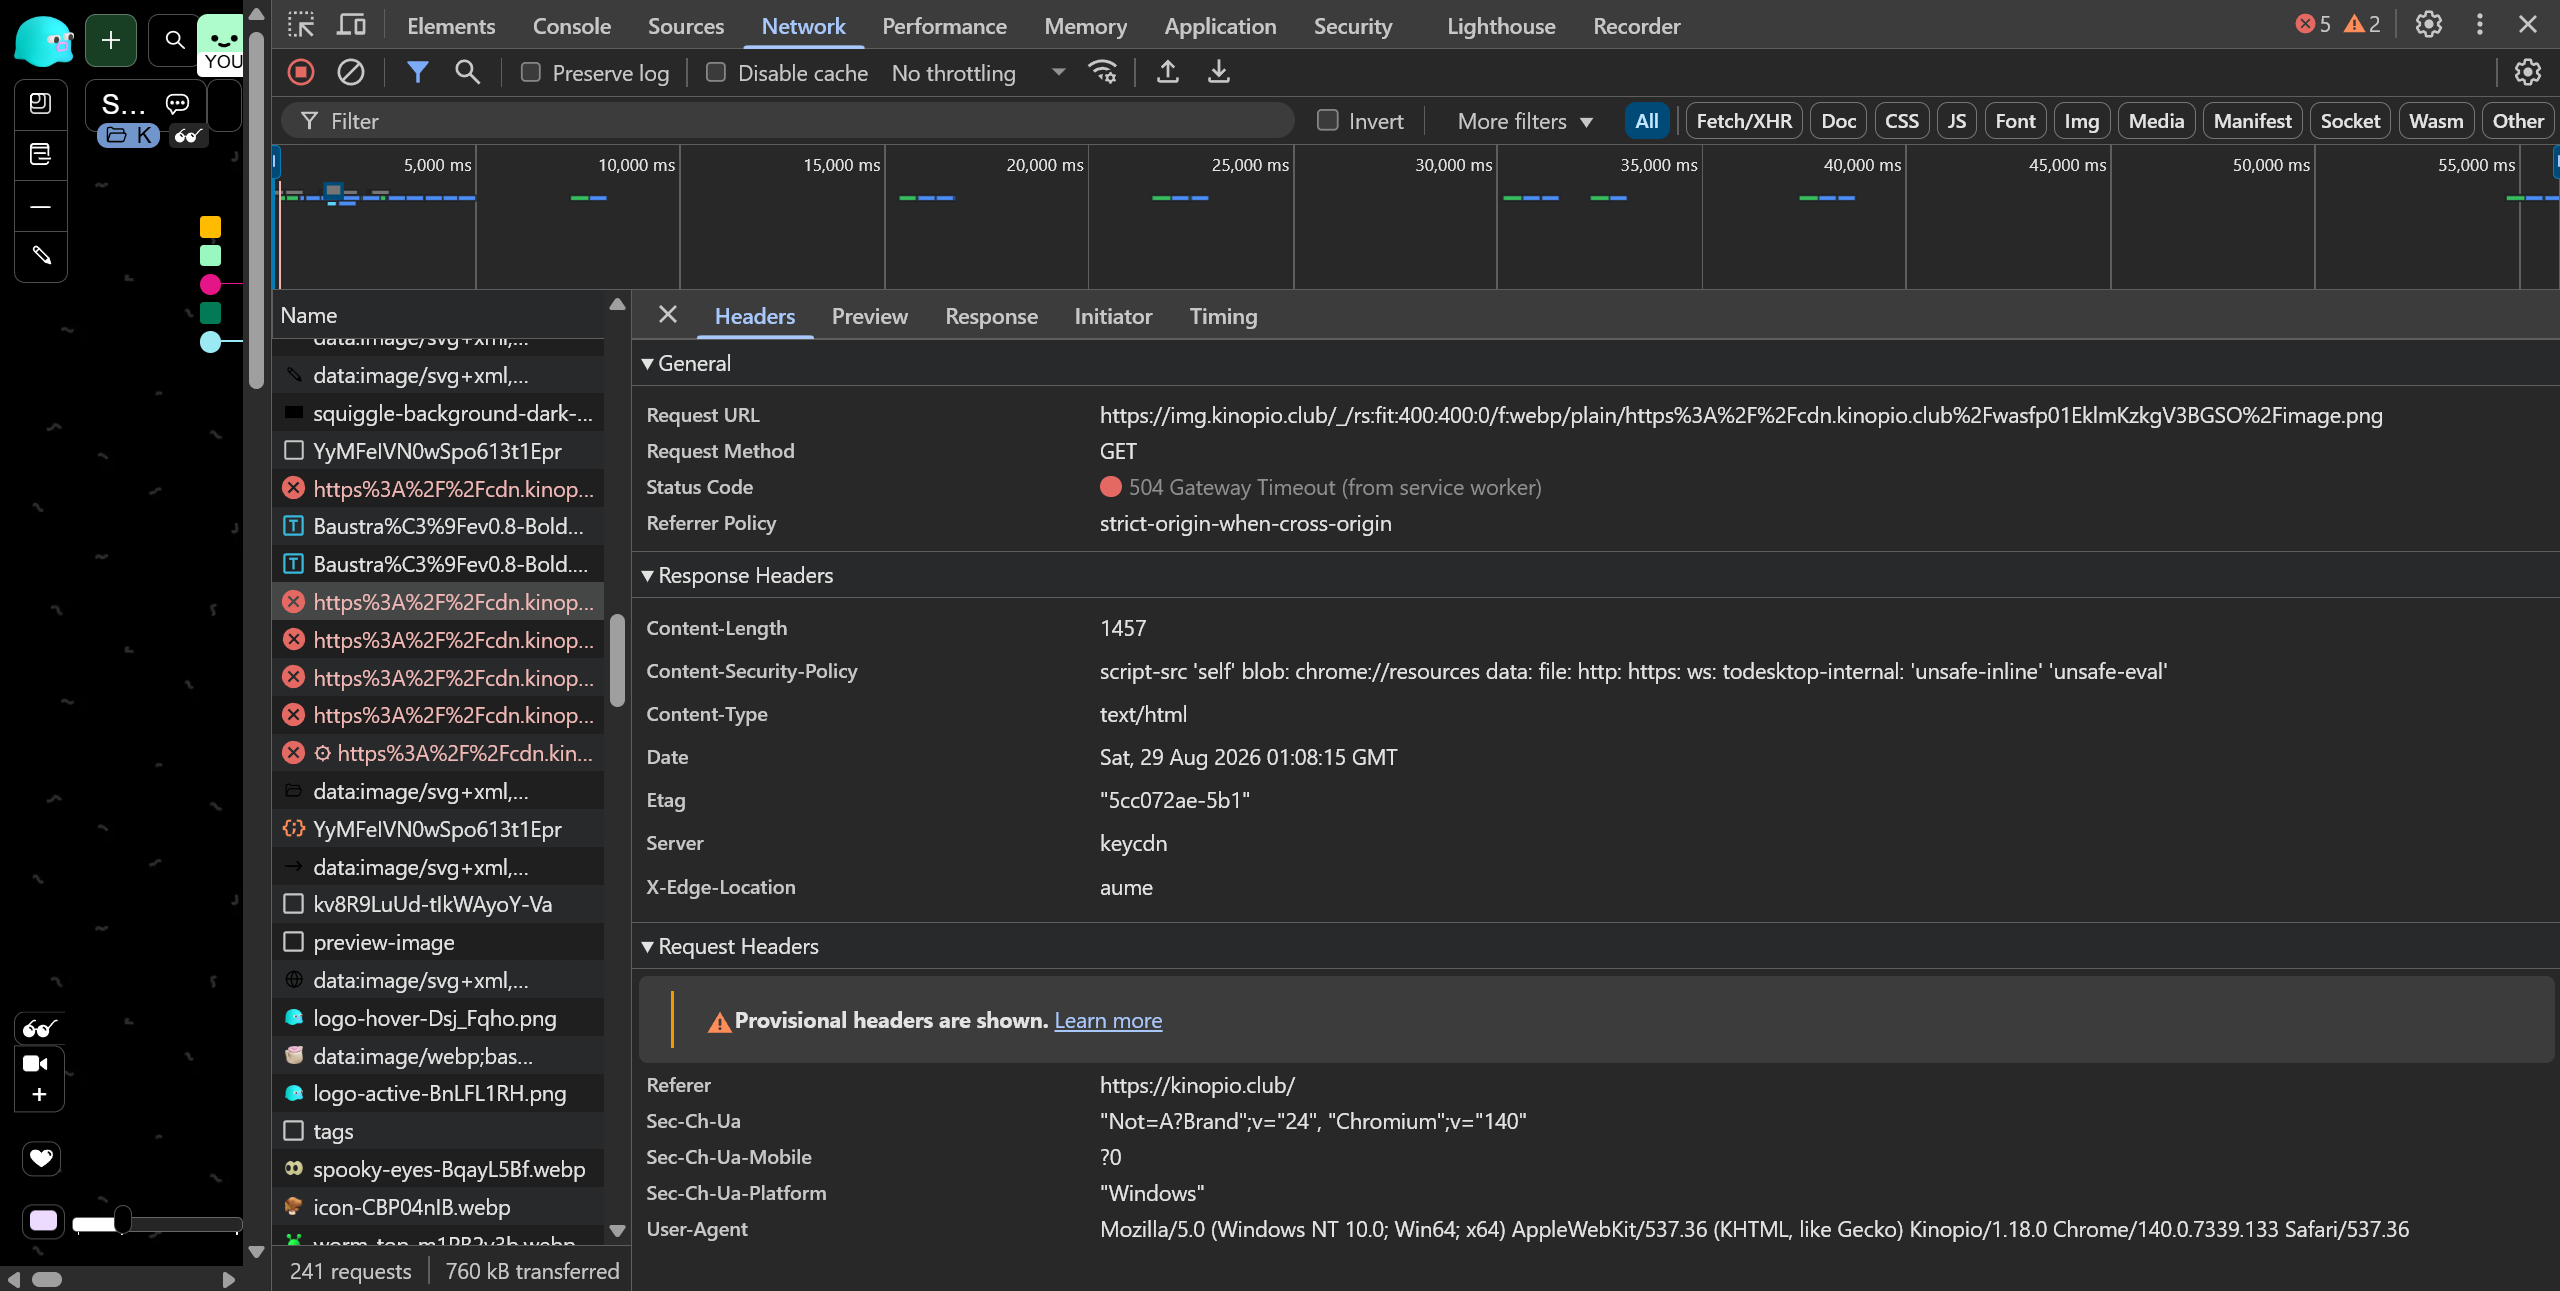Toggle the Font type filter
This screenshot has height=1291, width=2560.
click(2015, 121)
